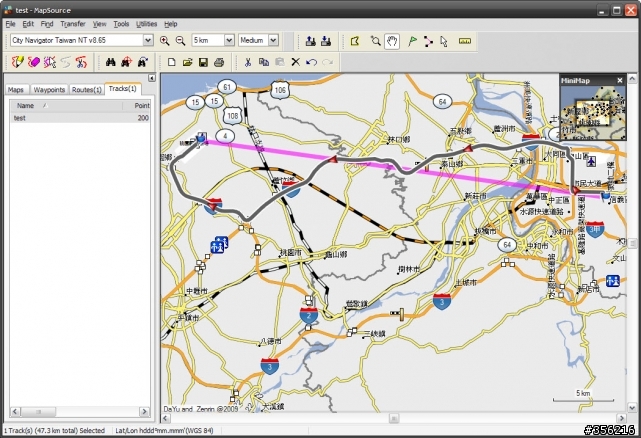This screenshot has height=438, width=641.
Task: Open the map product dropdown
Action: (x=148, y=40)
